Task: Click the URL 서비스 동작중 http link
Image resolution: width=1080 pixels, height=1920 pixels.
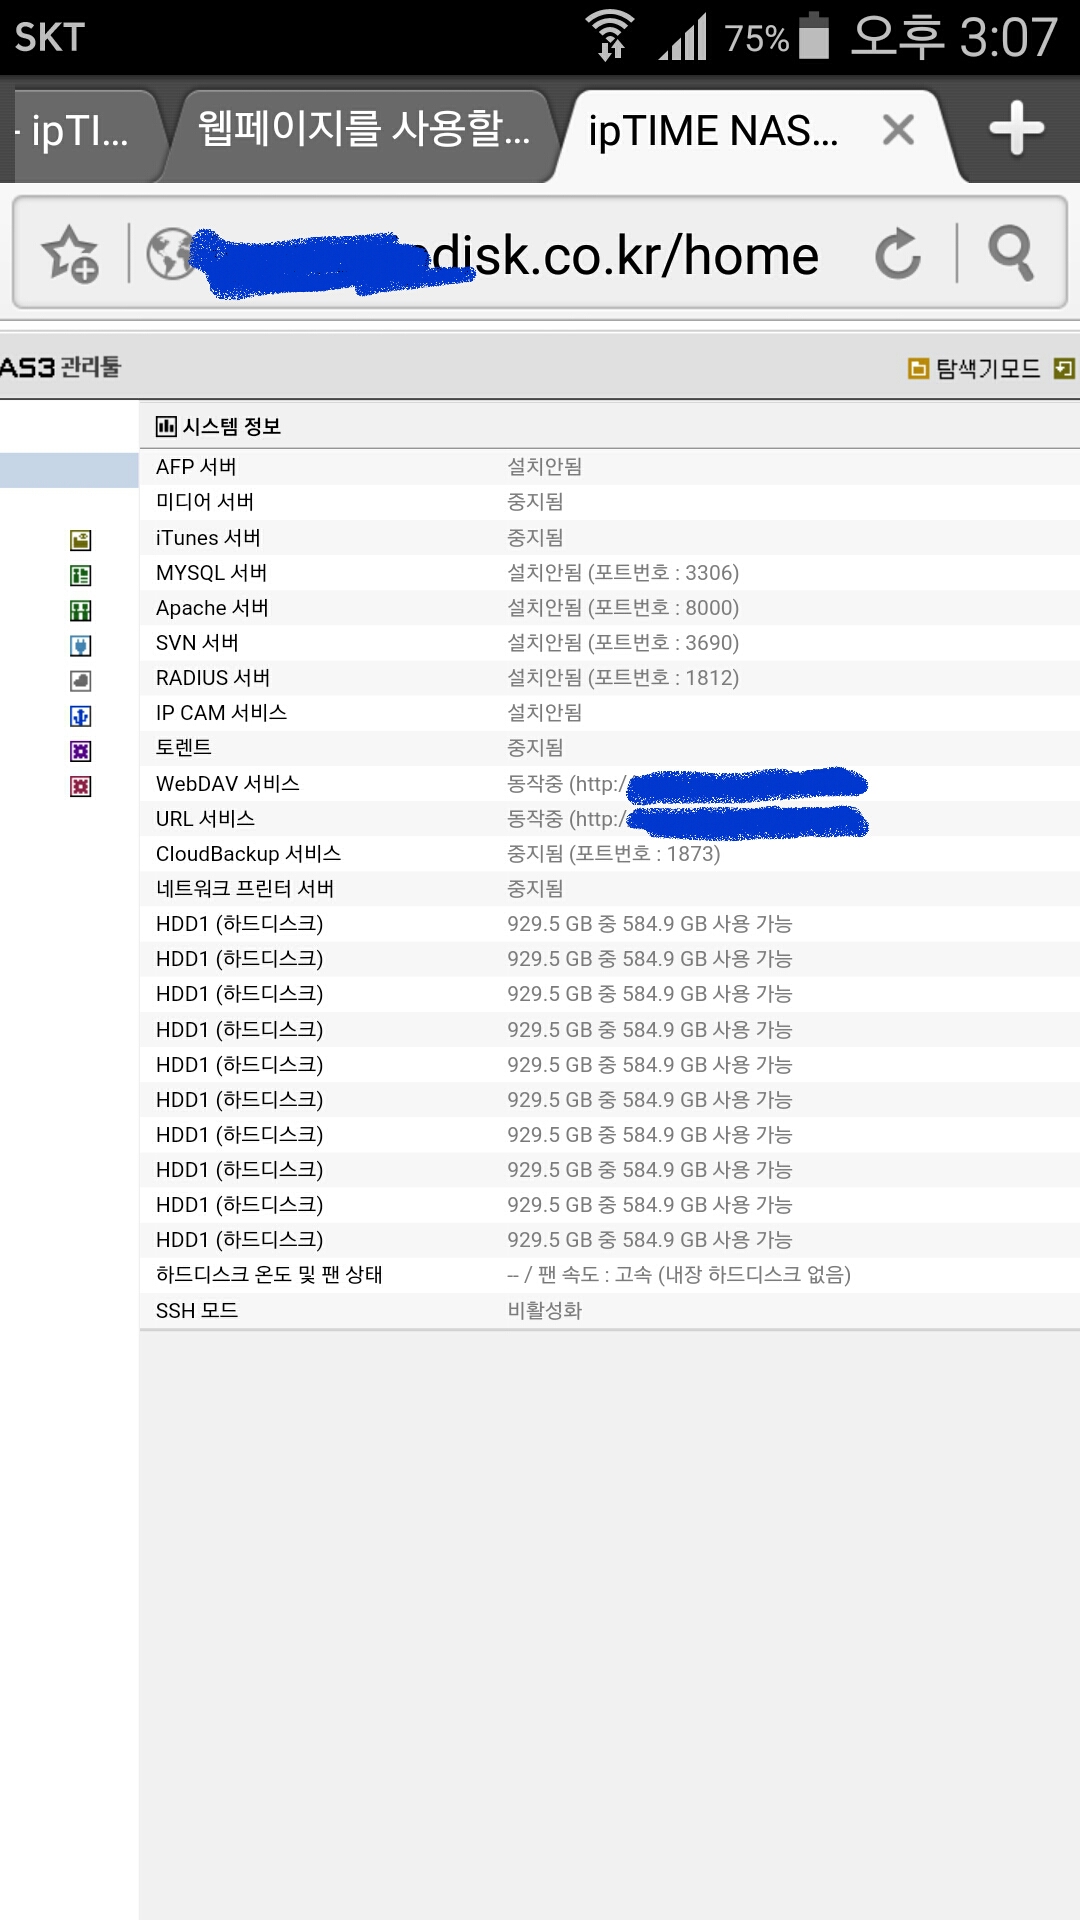Action: point(687,819)
